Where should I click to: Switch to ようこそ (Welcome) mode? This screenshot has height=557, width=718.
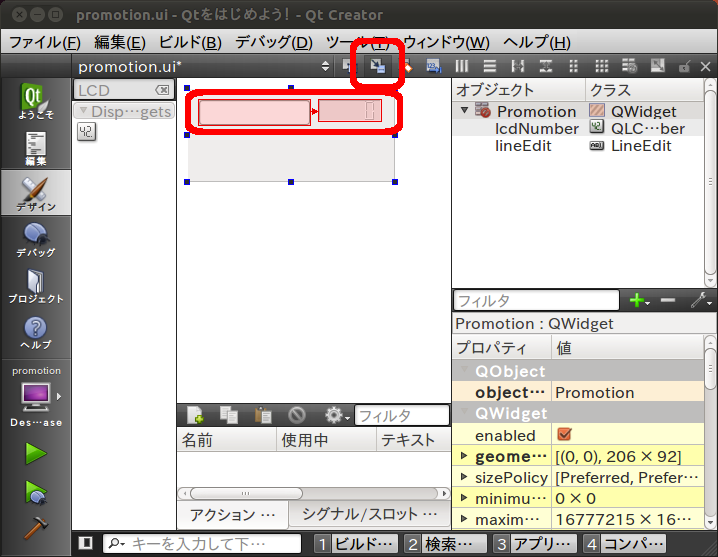click(x=35, y=101)
